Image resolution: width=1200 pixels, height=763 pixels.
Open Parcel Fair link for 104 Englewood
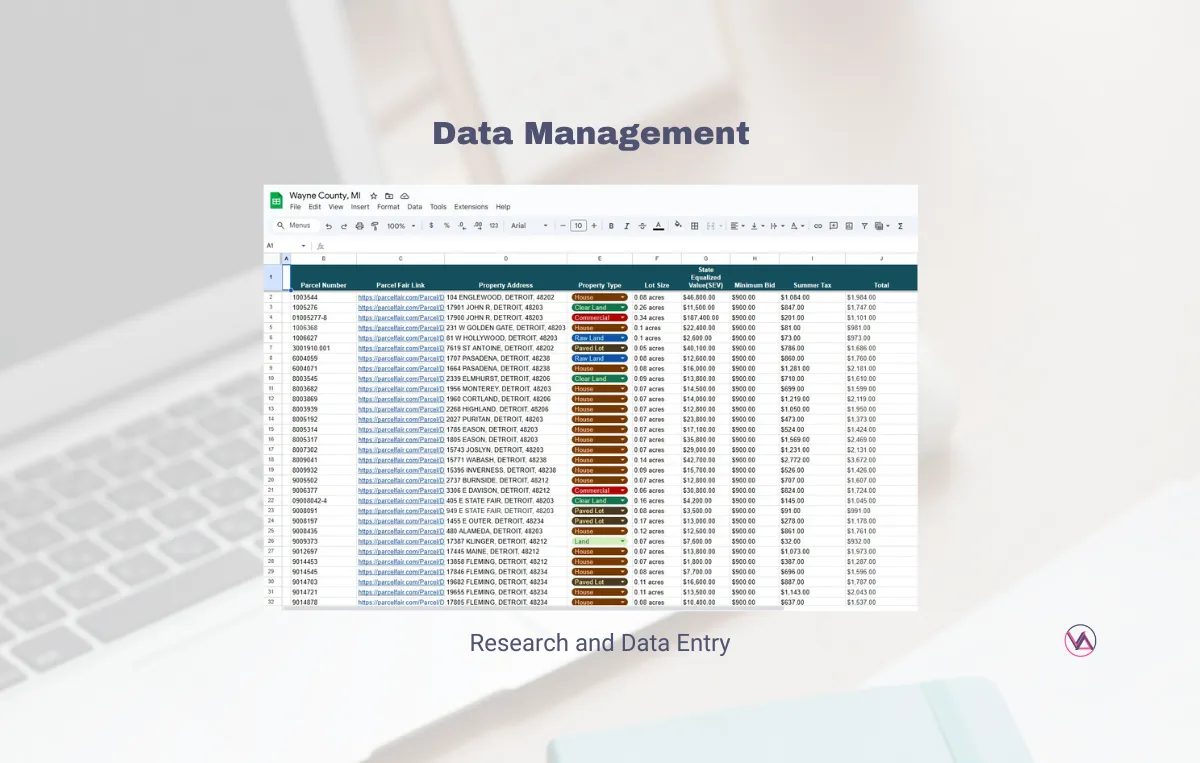coord(401,297)
